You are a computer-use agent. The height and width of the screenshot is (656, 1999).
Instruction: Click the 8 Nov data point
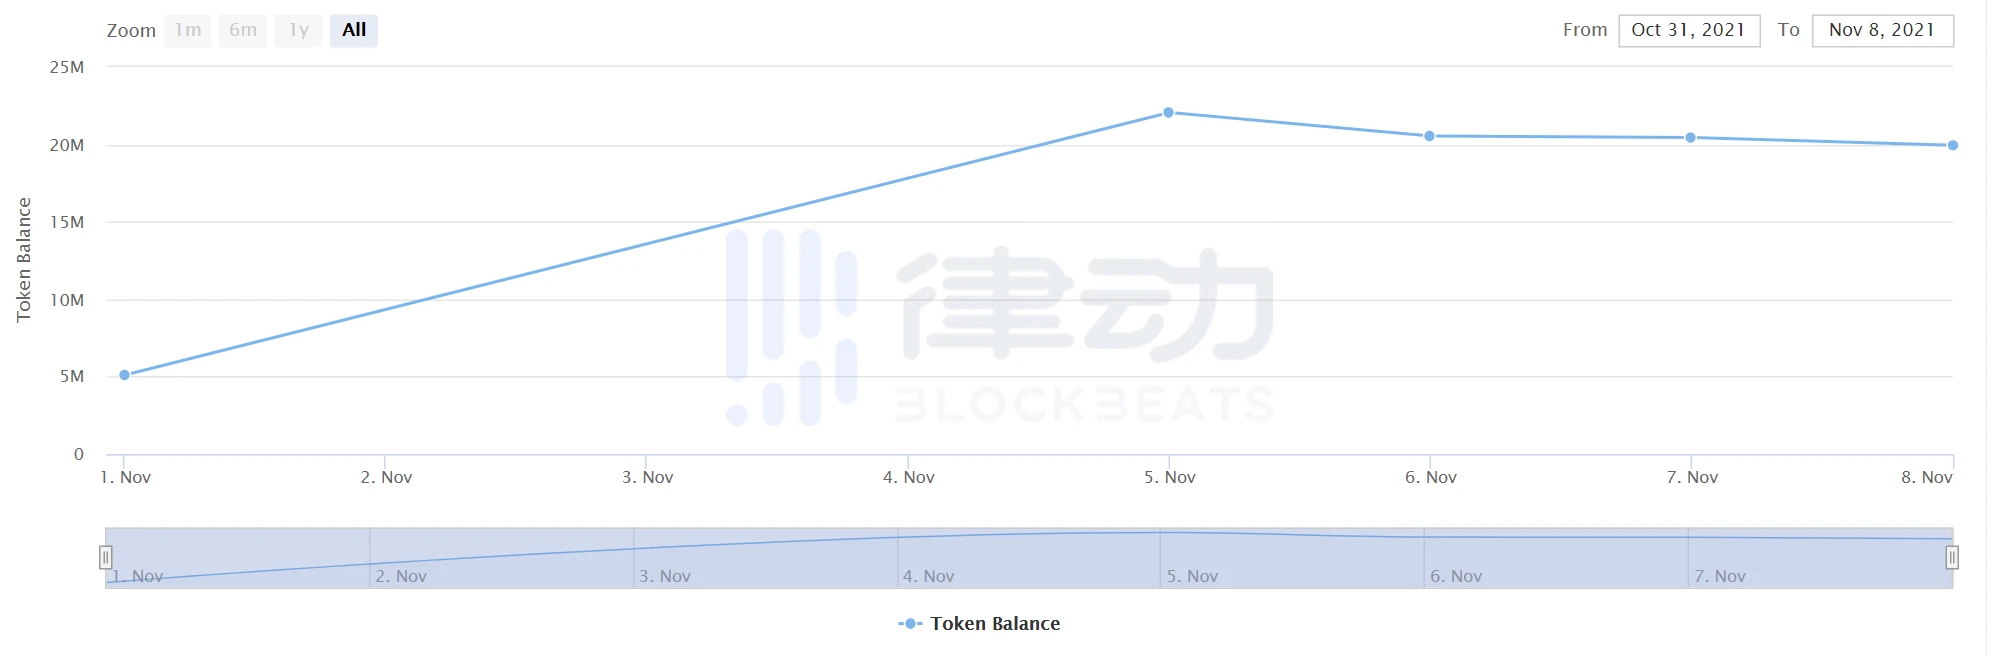pyautogui.click(x=1952, y=145)
